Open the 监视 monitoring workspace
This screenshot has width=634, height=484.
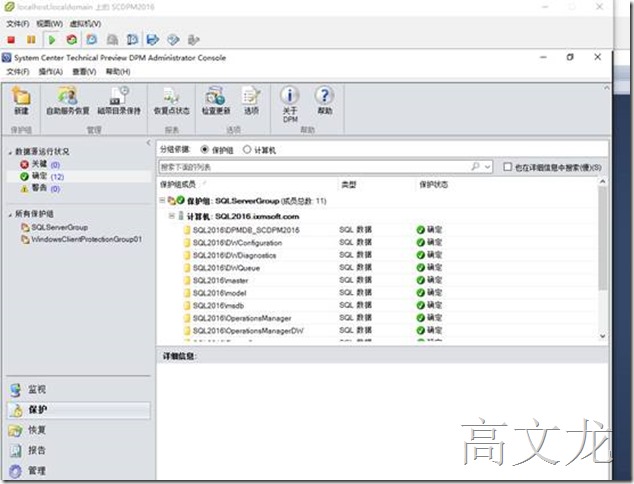click(78, 389)
